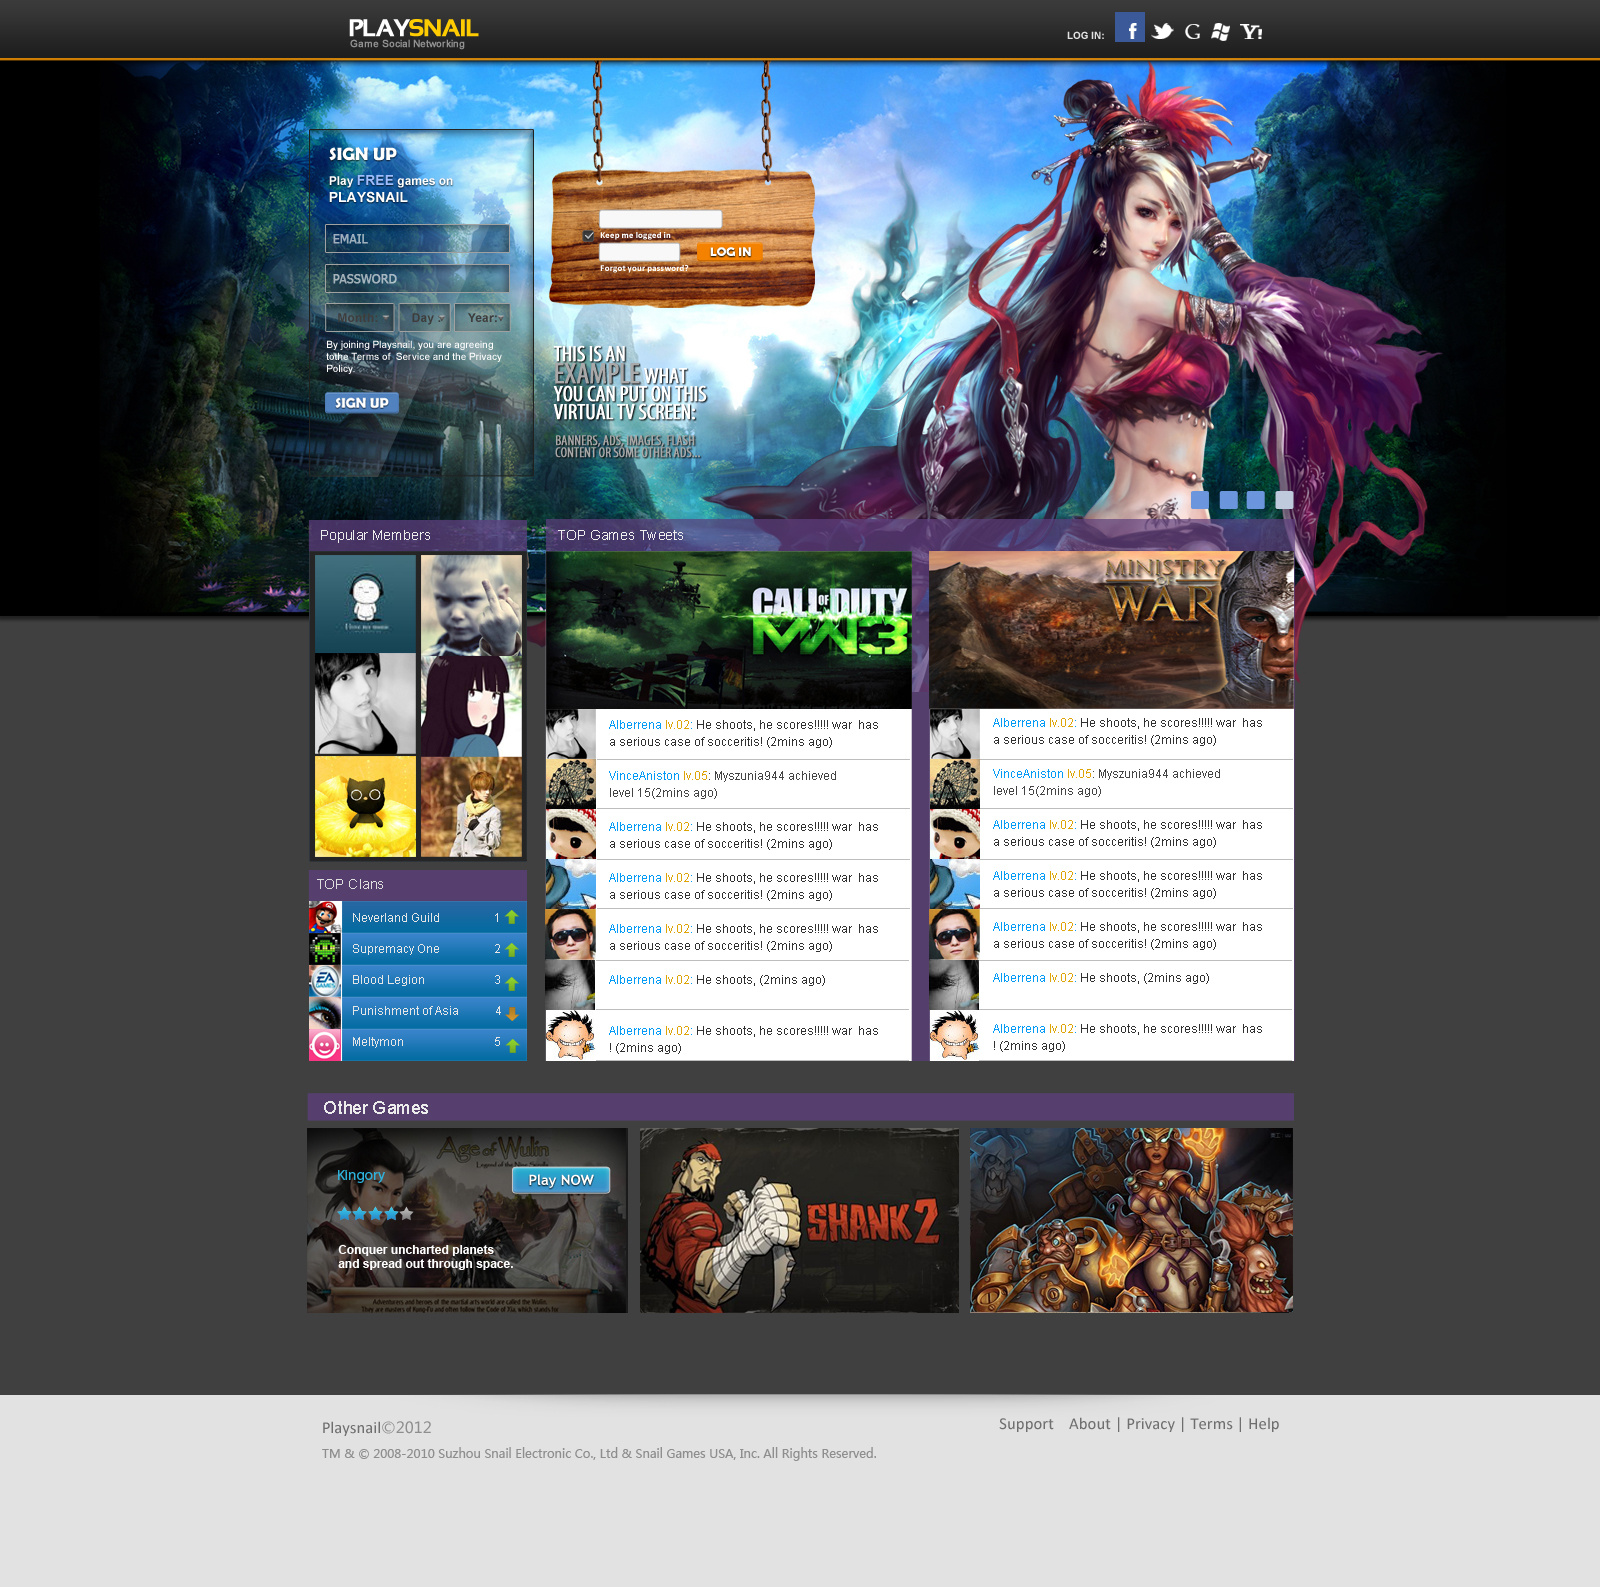The width and height of the screenshot is (1600, 1587).
Task: Log in with the Google G icon
Action: pyautogui.click(x=1192, y=32)
